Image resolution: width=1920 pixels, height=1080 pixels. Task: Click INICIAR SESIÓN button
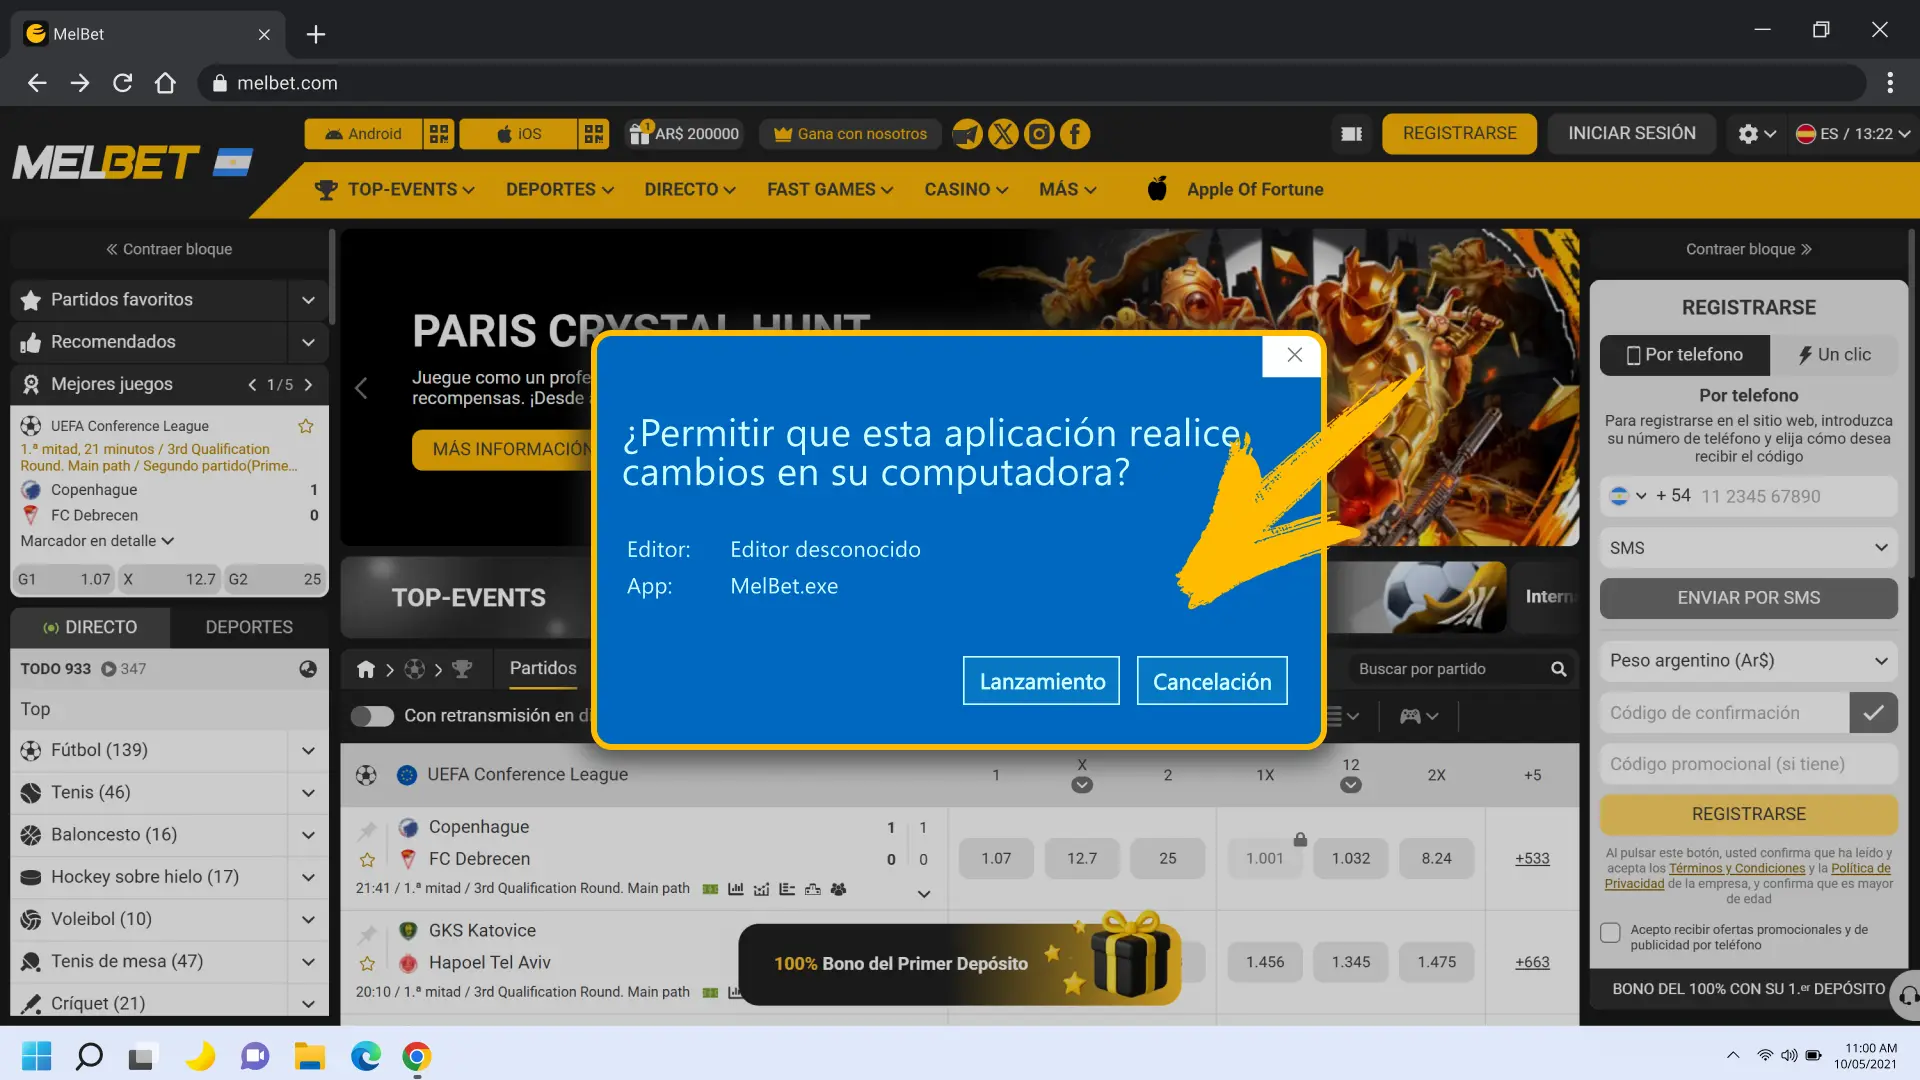point(1631,134)
